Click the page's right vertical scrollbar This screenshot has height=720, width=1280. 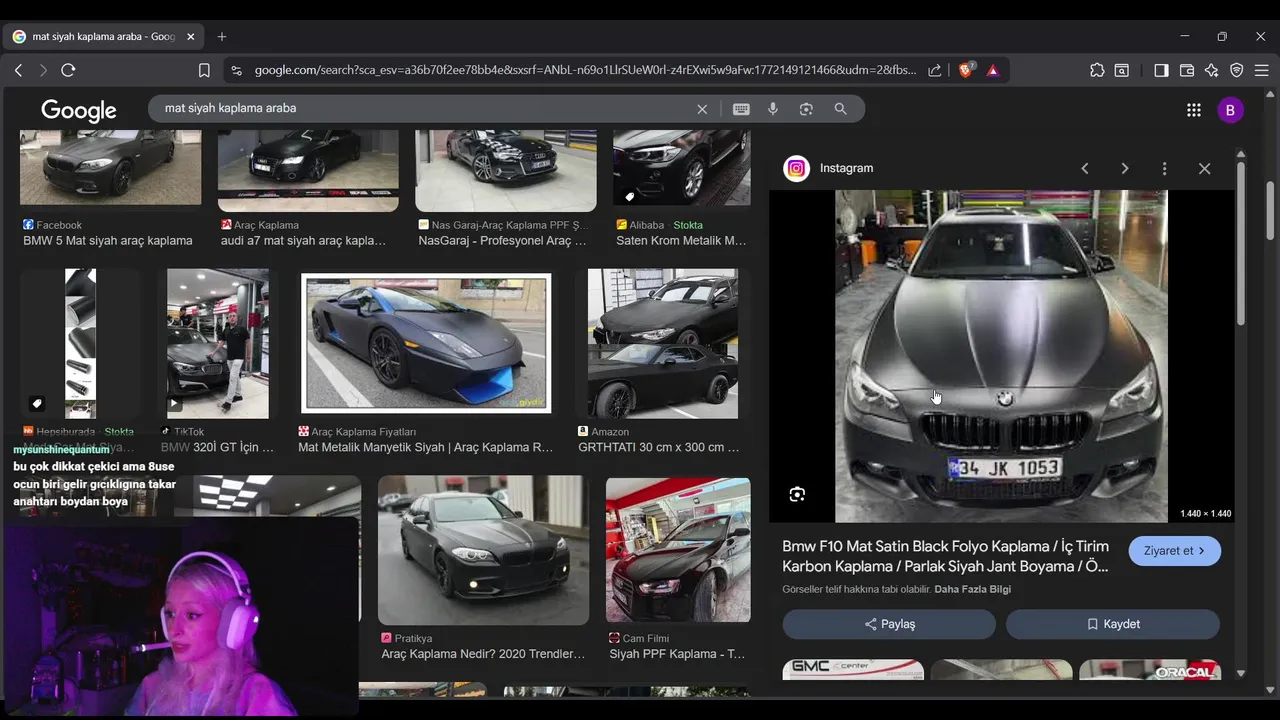(x=1271, y=210)
